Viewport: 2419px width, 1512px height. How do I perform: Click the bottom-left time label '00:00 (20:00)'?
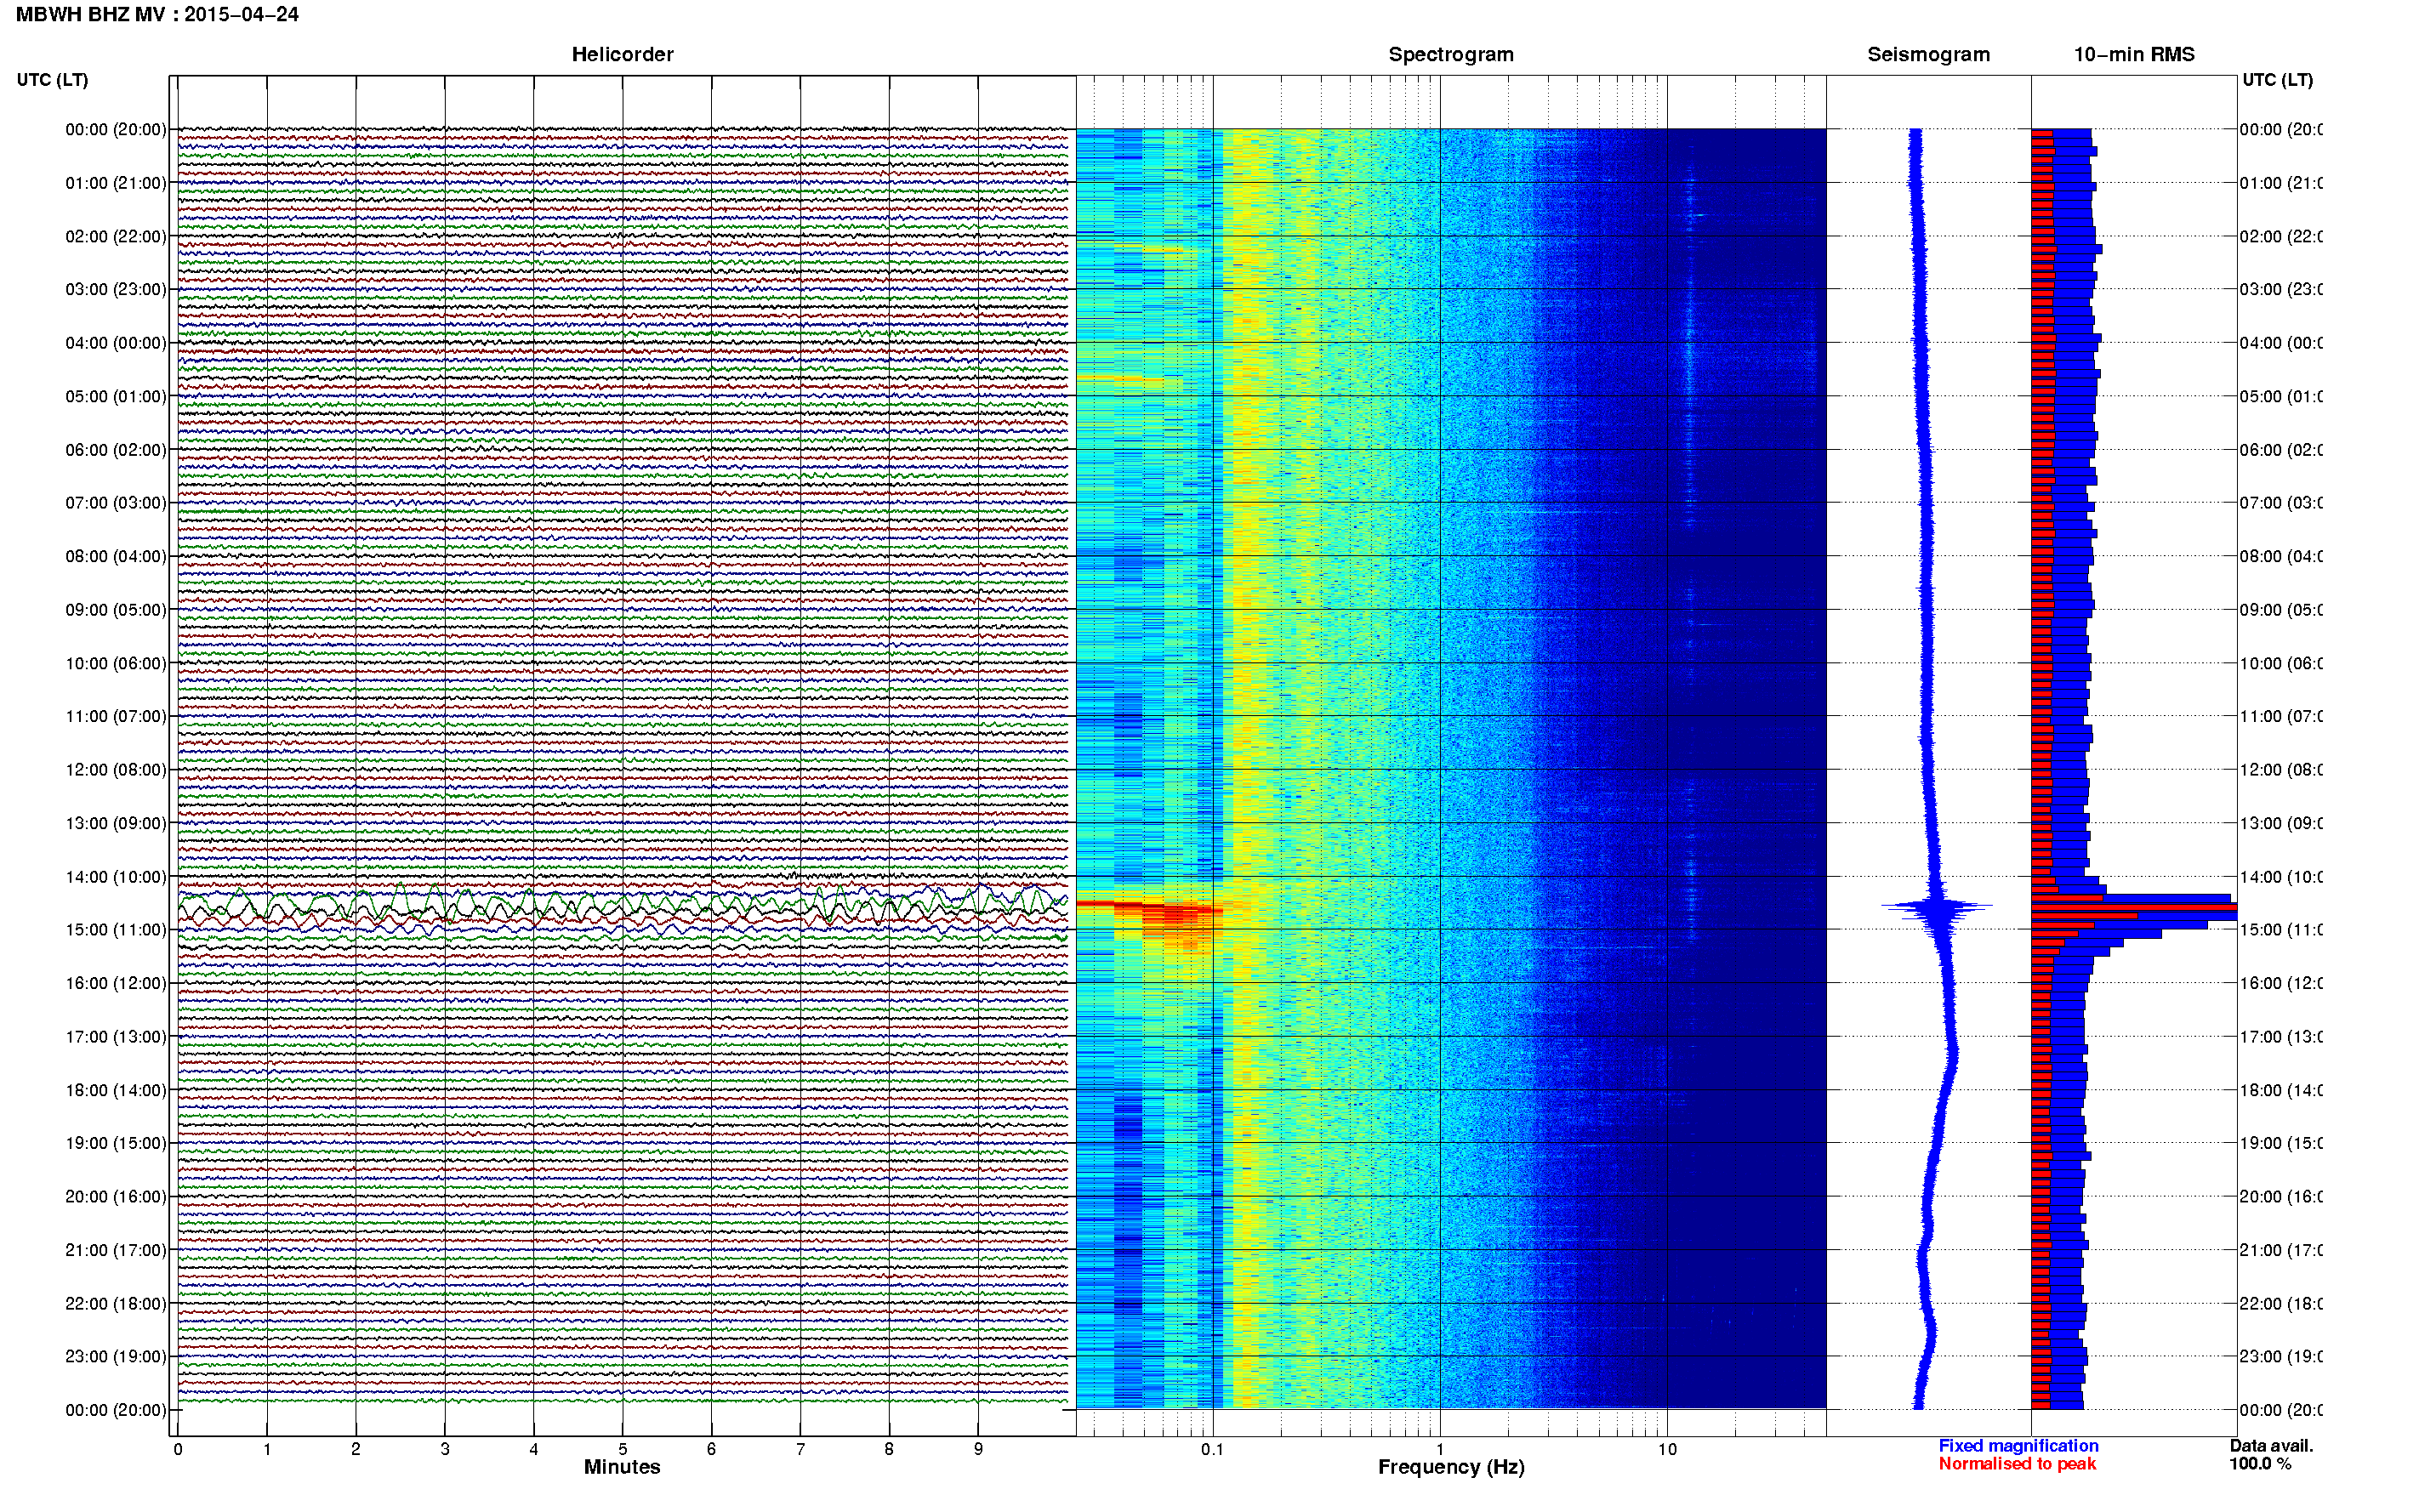(116, 1410)
